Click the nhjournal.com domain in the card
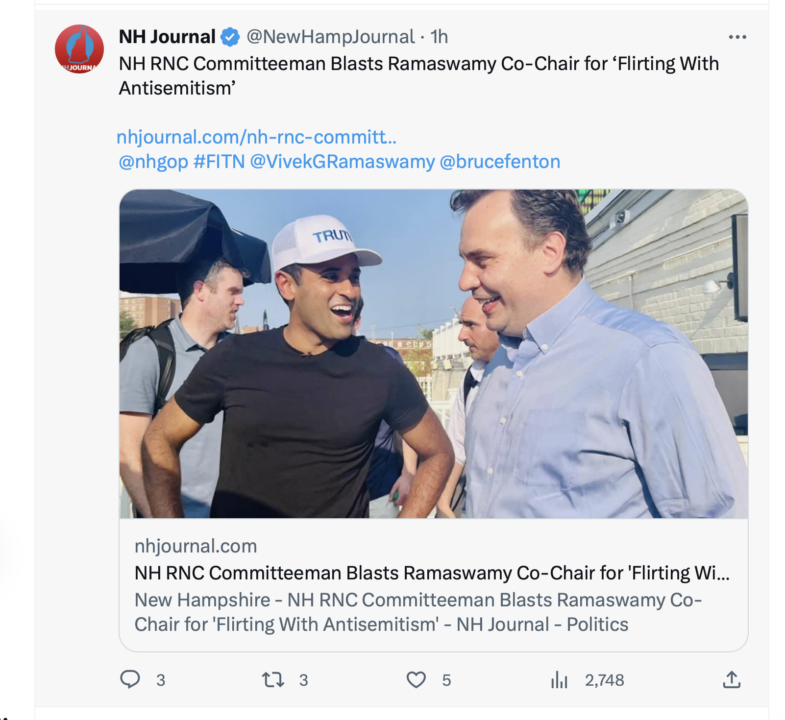Screen dimensions: 785x720 click(196, 546)
